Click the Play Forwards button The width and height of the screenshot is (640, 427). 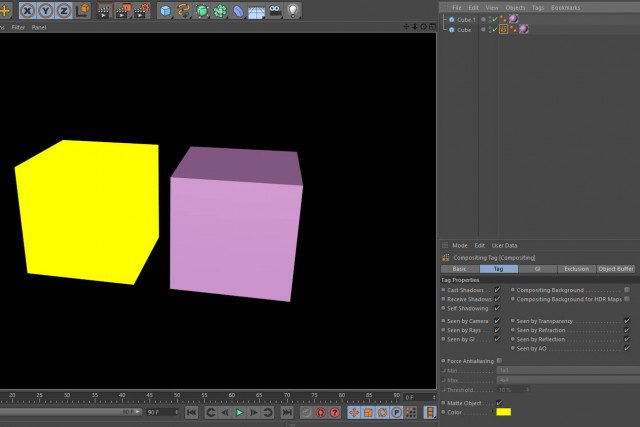click(240, 412)
